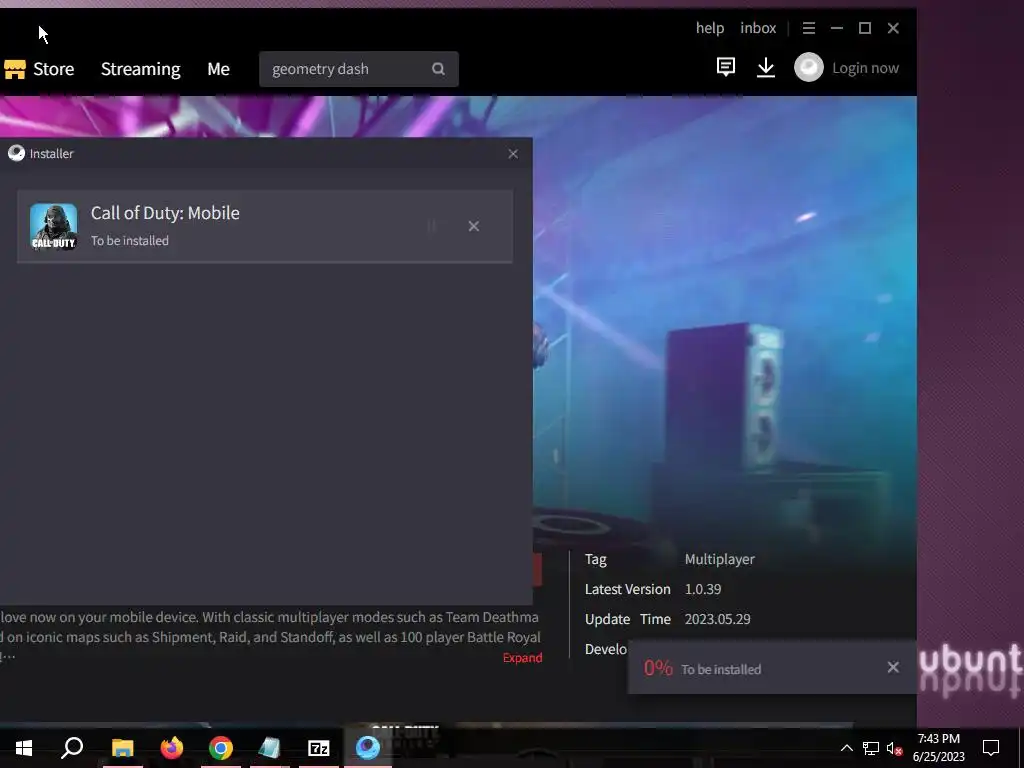Click the 0% progress indicator
This screenshot has height=768, width=1024.
(658, 667)
